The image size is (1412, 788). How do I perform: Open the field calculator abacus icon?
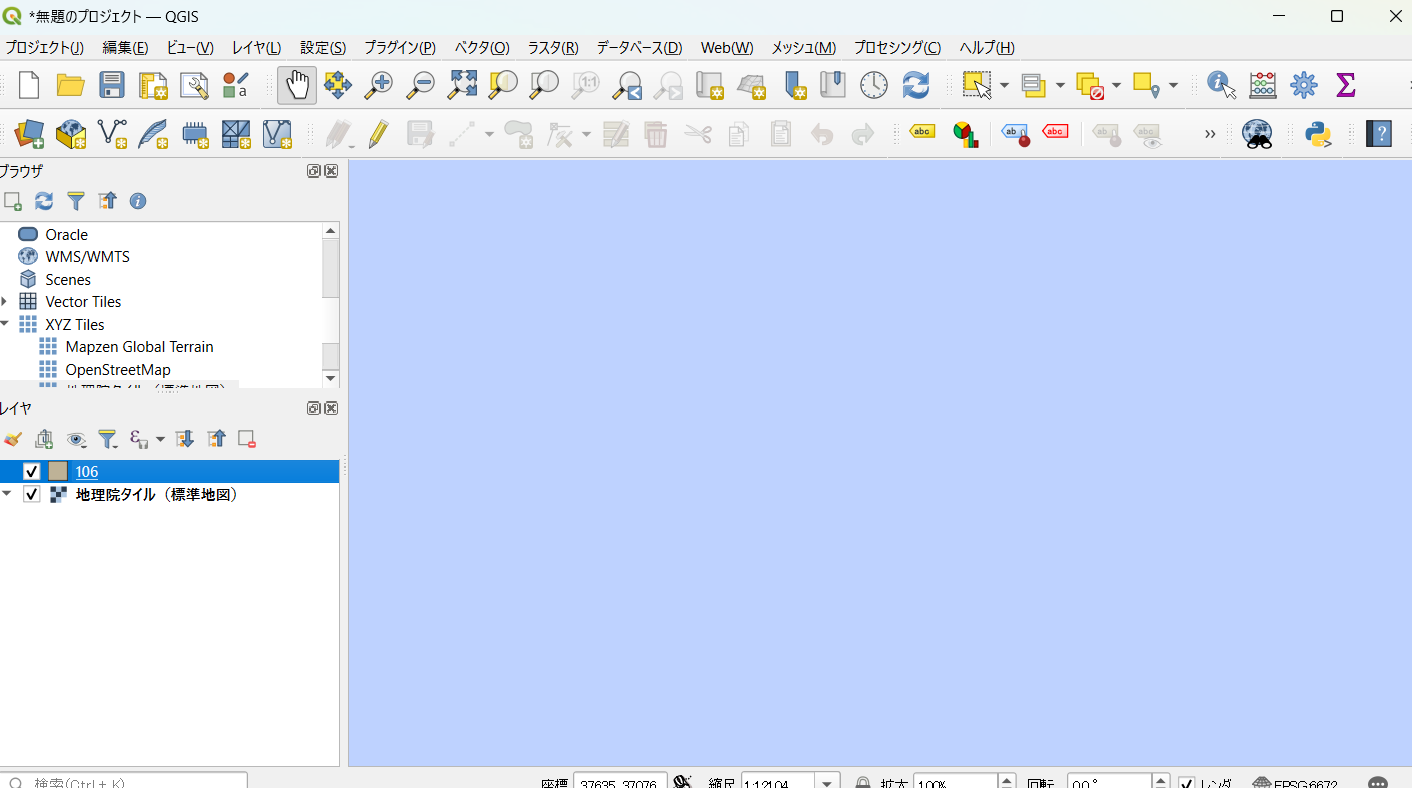(x=1263, y=85)
